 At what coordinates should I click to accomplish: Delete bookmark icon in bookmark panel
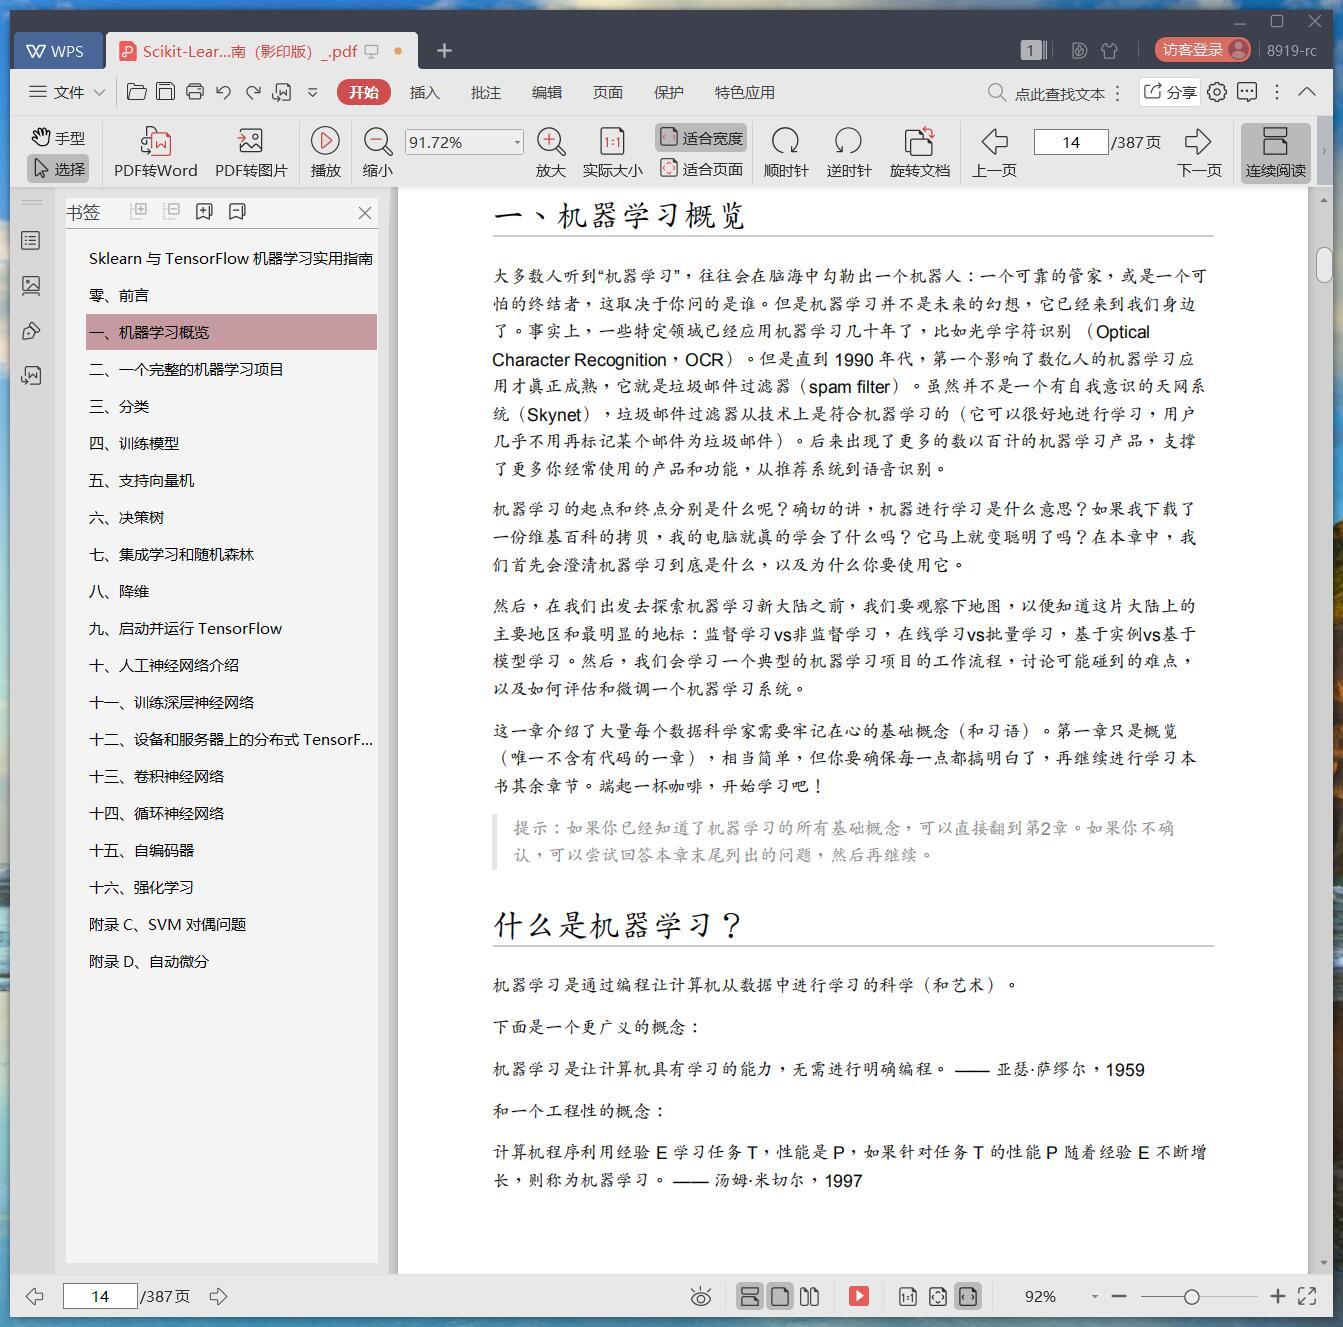pos(237,211)
